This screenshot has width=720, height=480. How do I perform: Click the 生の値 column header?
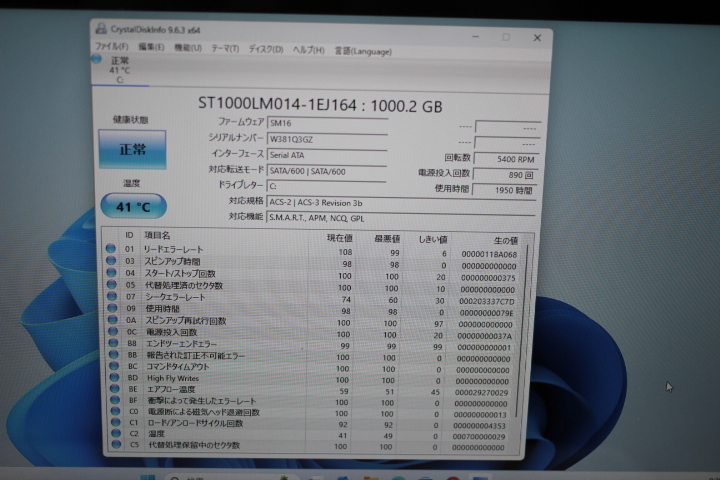point(506,240)
